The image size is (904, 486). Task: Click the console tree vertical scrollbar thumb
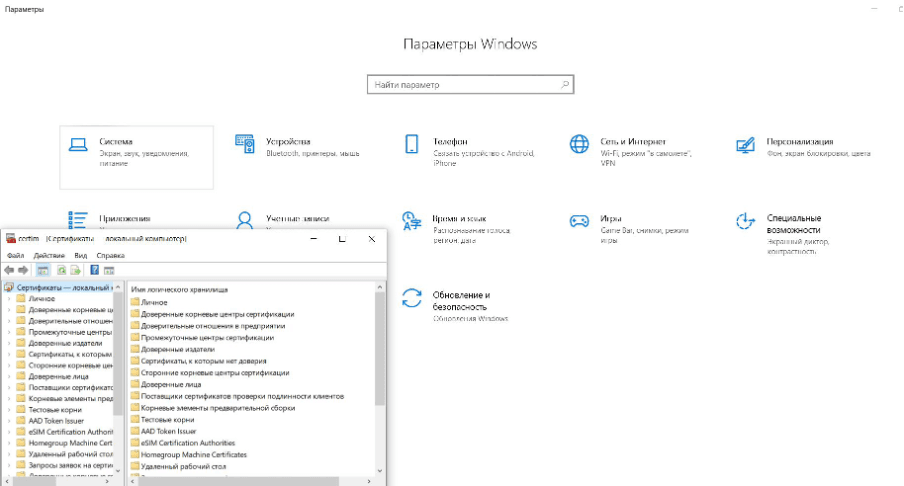[118, 354]
